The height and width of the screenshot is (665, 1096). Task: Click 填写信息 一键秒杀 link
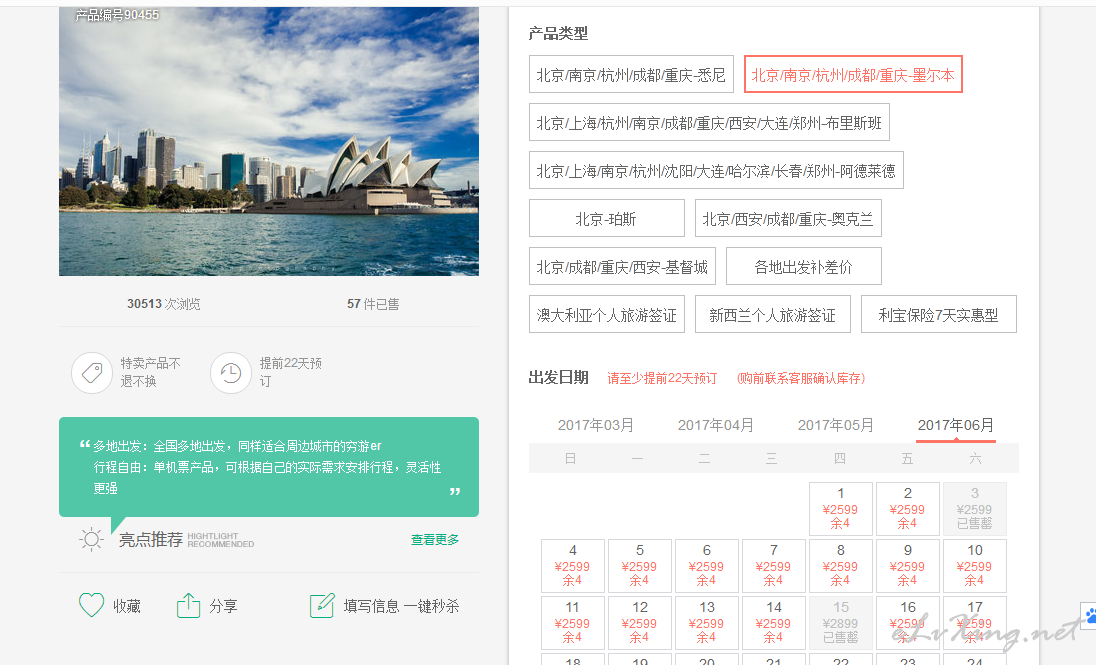tap(401, 606)
